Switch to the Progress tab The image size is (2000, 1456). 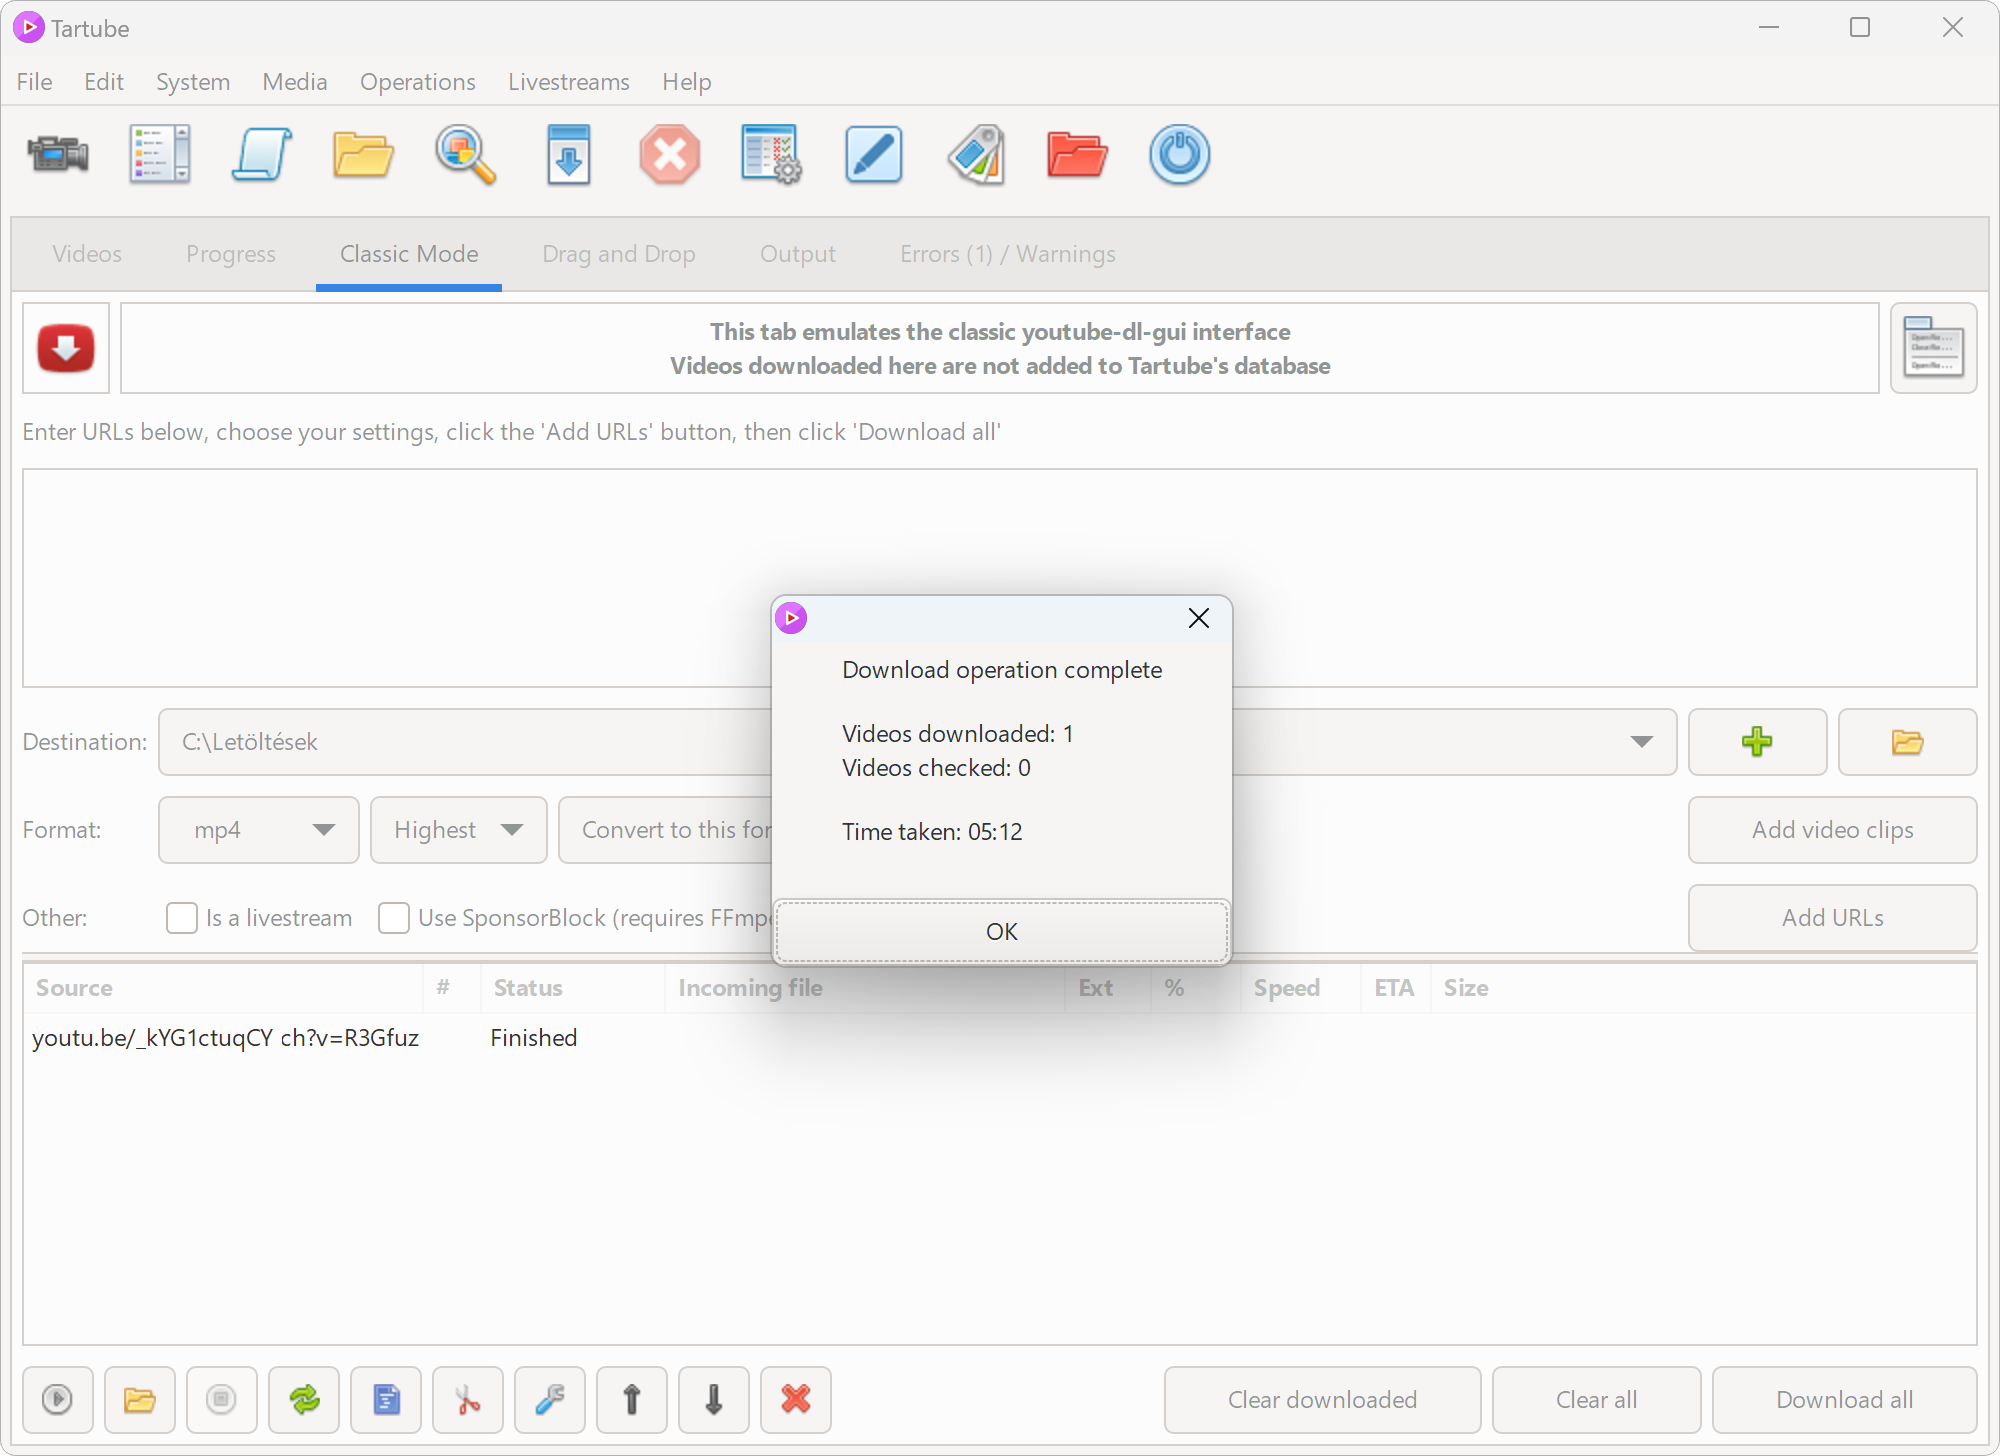pos(231,254)
